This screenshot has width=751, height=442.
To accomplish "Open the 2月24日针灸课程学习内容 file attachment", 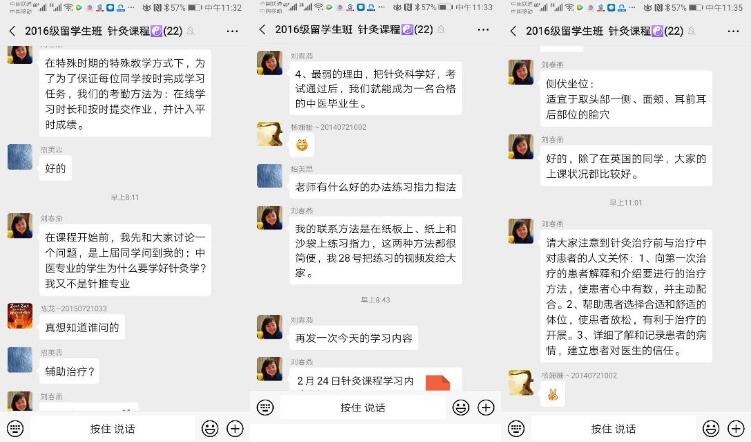I will [x=376, y=380].
